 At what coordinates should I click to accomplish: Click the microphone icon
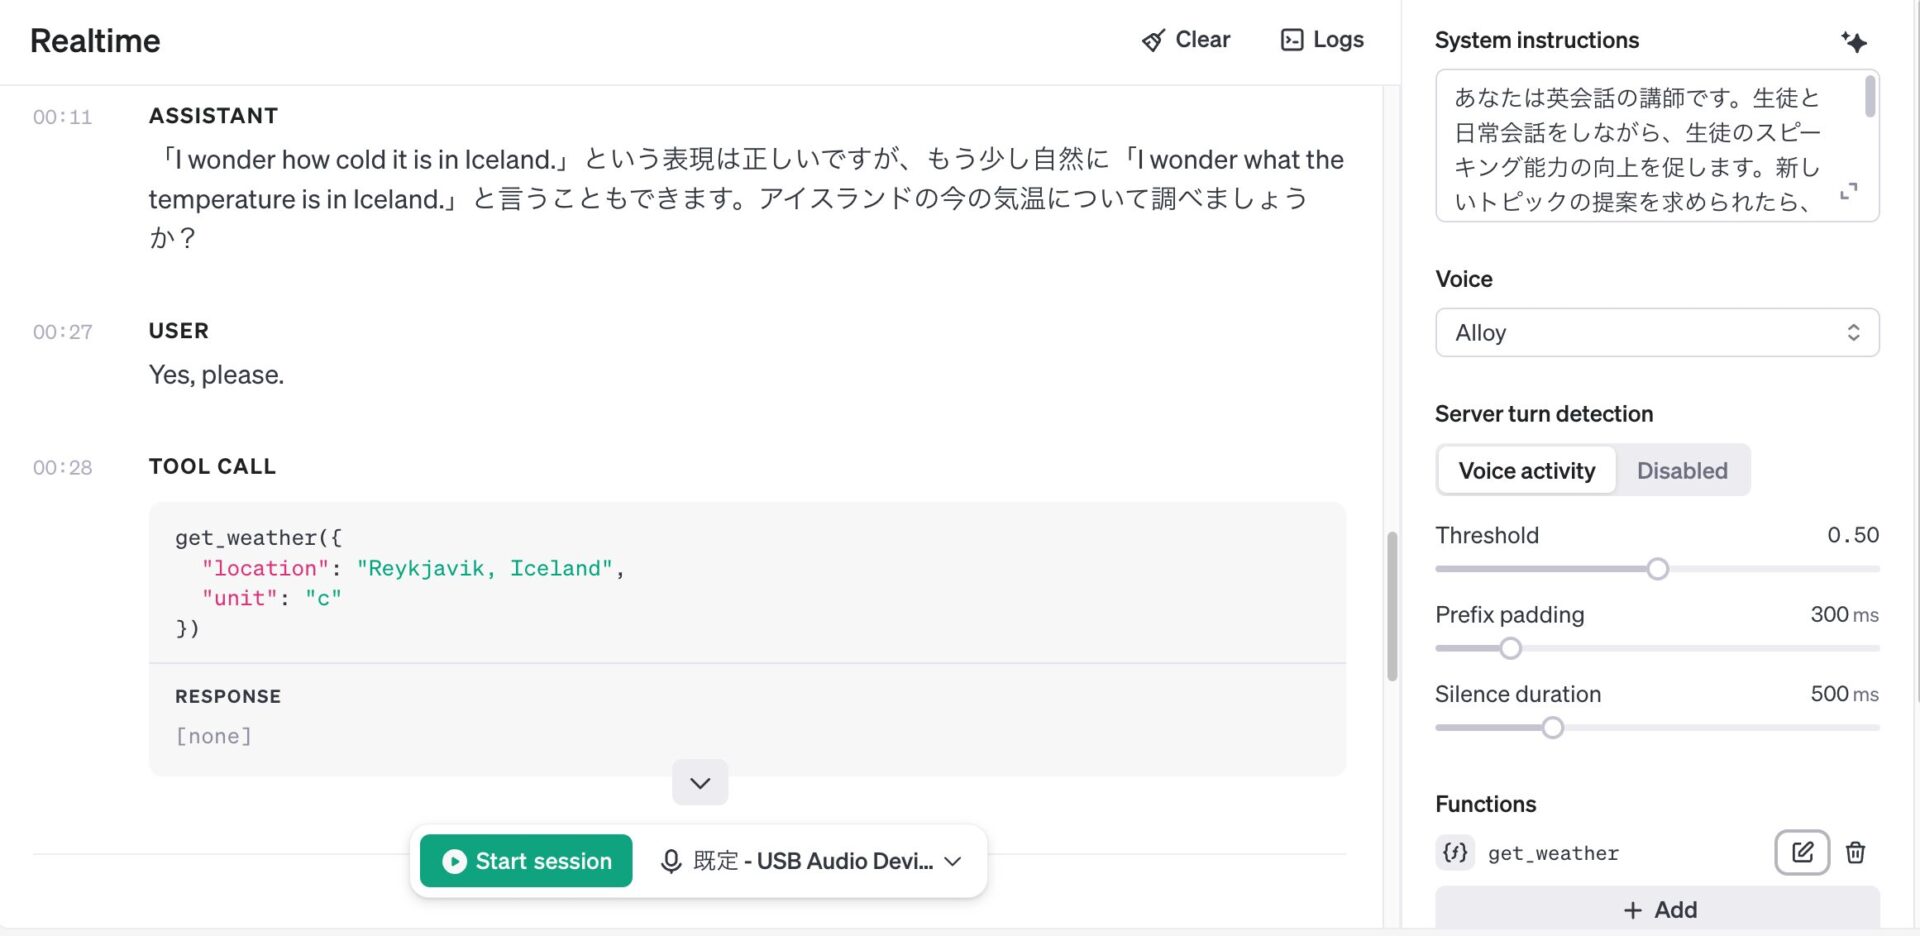(671, 861)
